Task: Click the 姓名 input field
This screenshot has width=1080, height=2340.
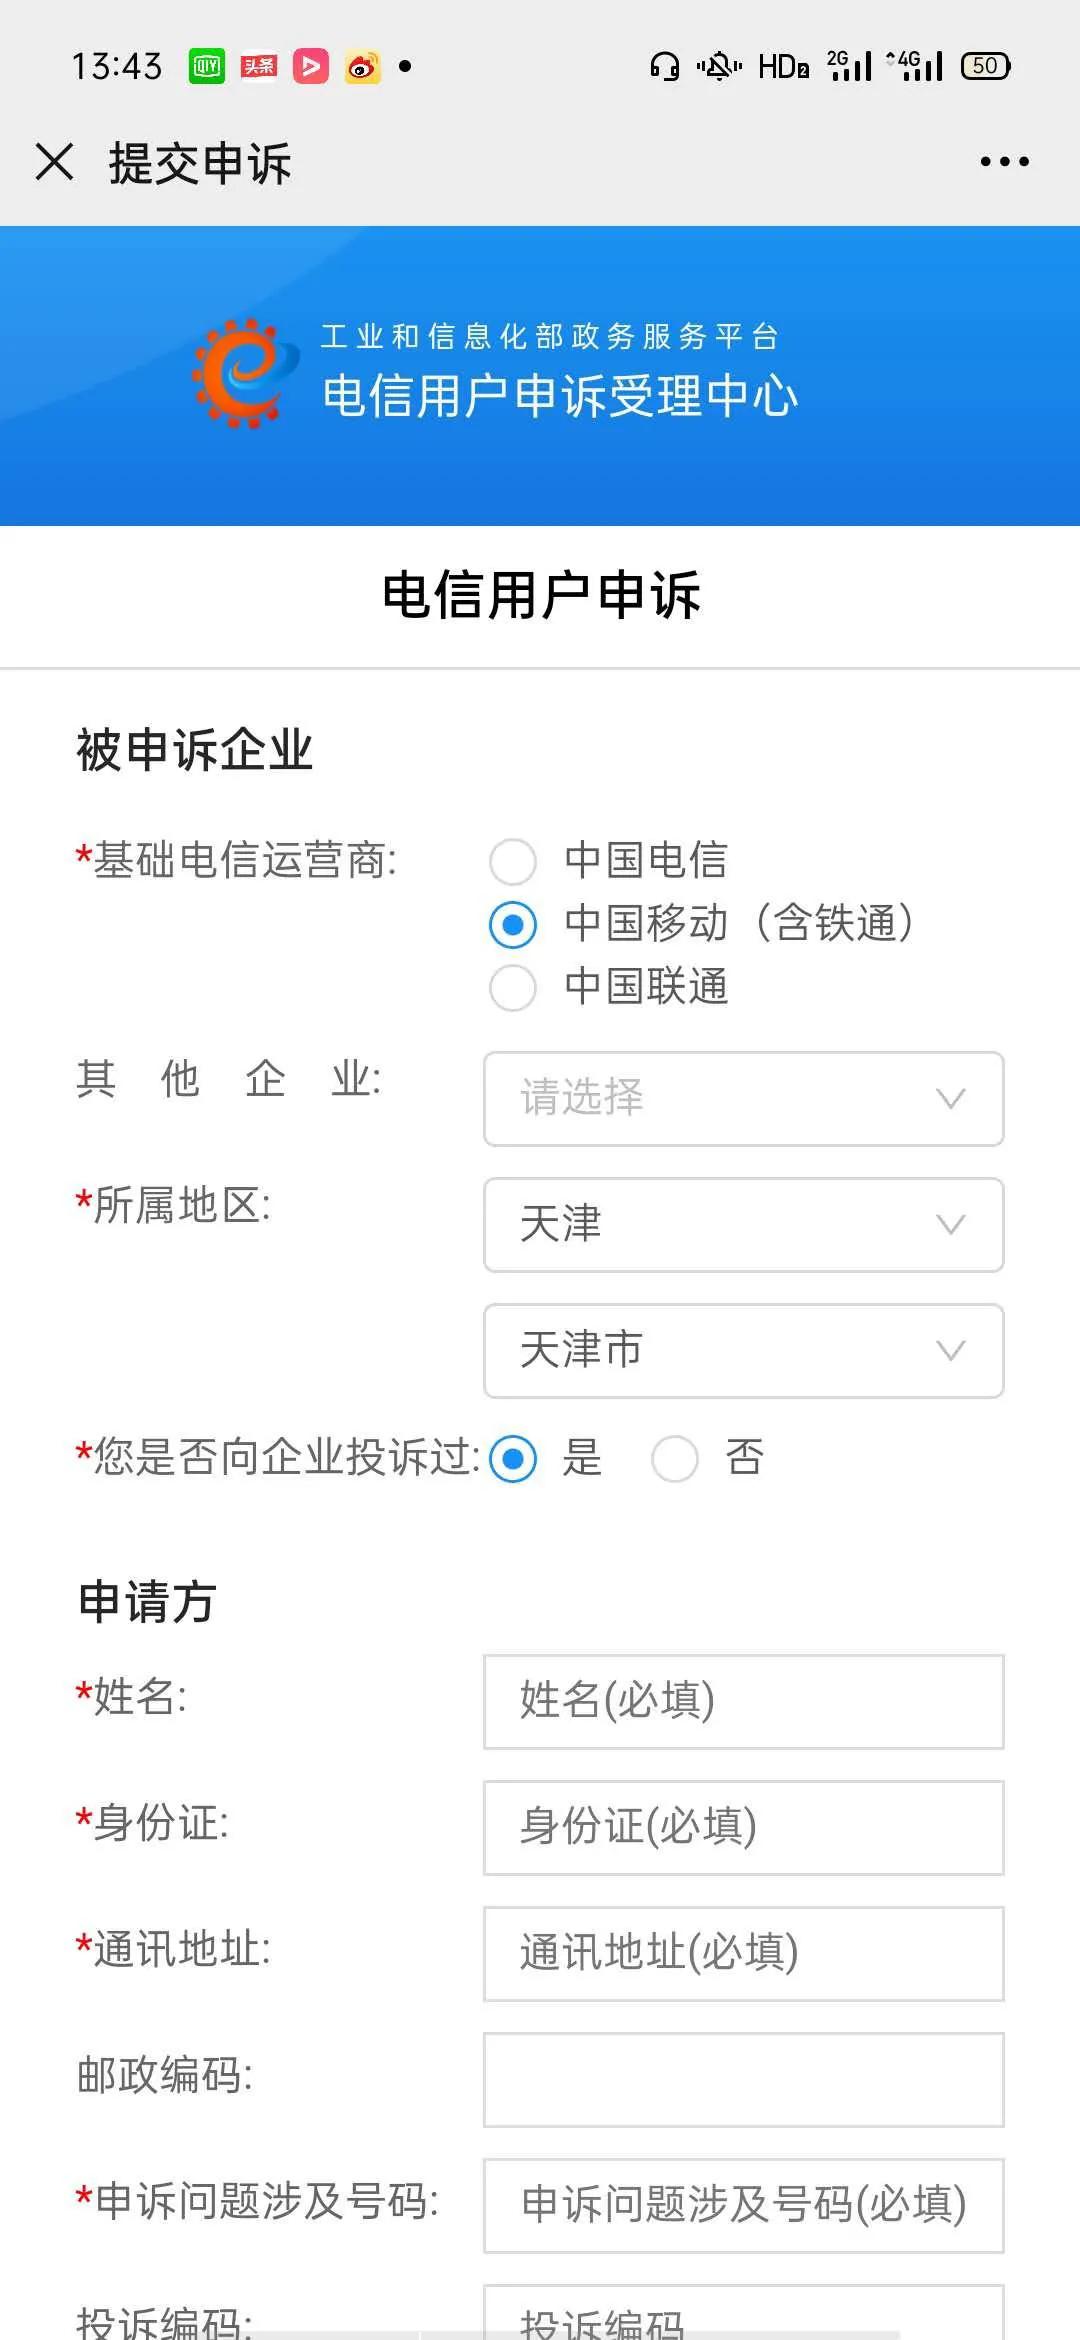Action: pos(744,1701)
